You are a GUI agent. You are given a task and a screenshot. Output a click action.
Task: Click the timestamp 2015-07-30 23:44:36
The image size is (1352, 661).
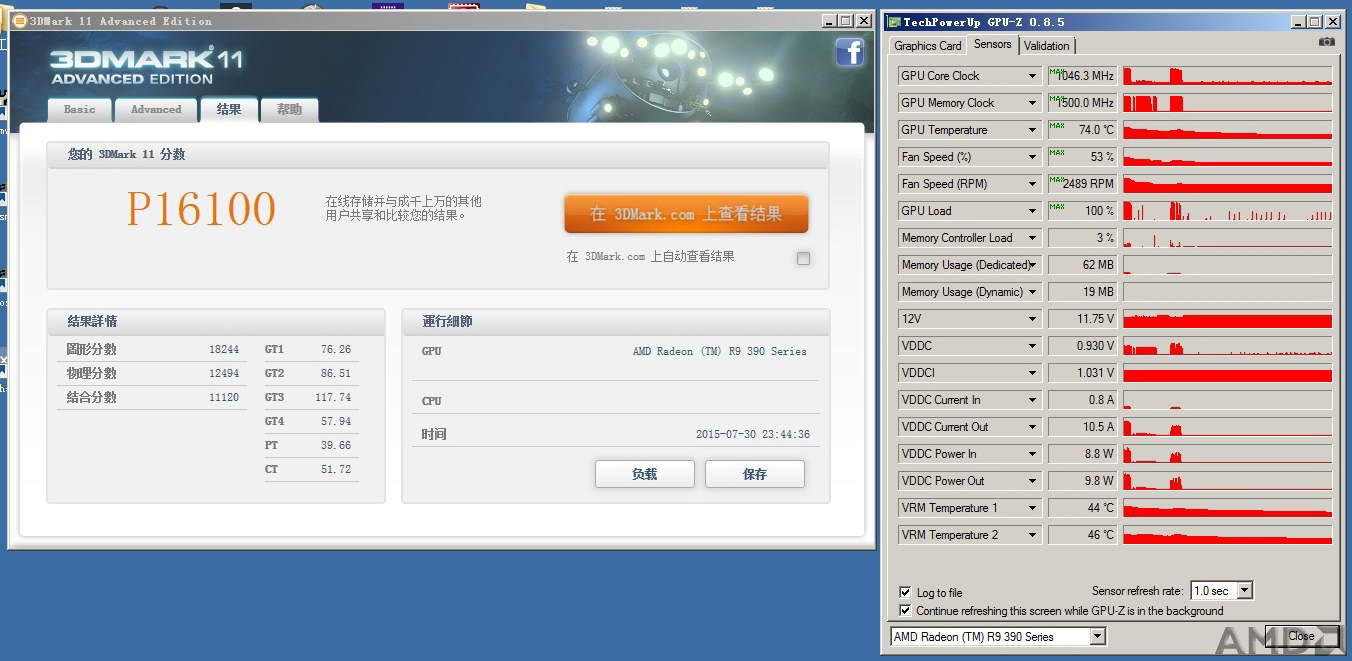[x=753, y=435]
